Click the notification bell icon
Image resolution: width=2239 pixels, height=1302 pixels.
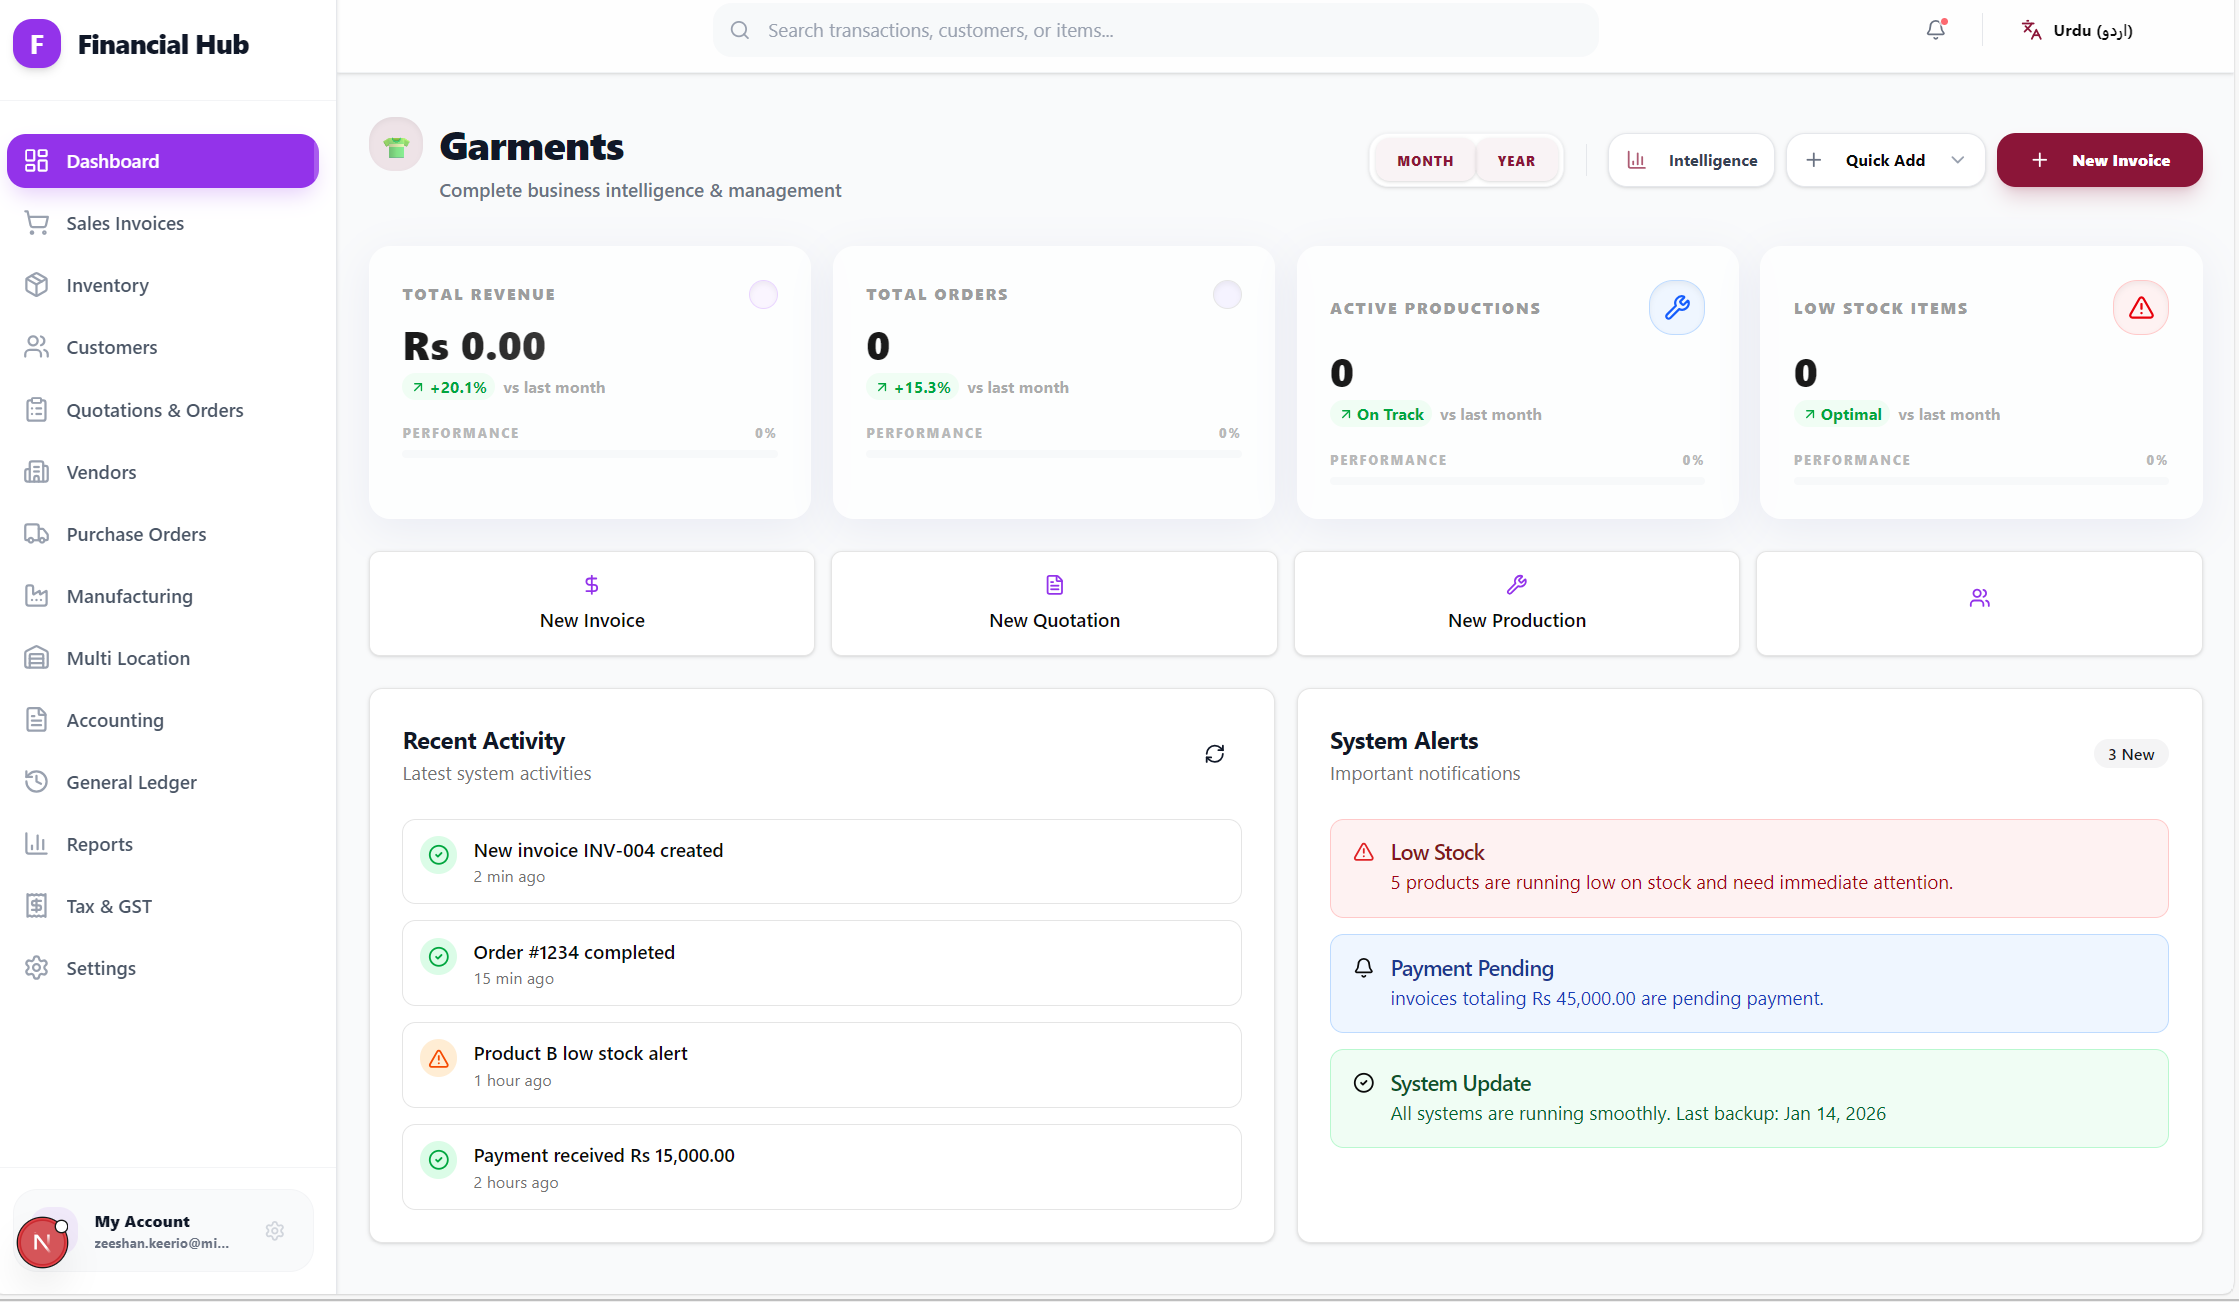pos(1934,30)
